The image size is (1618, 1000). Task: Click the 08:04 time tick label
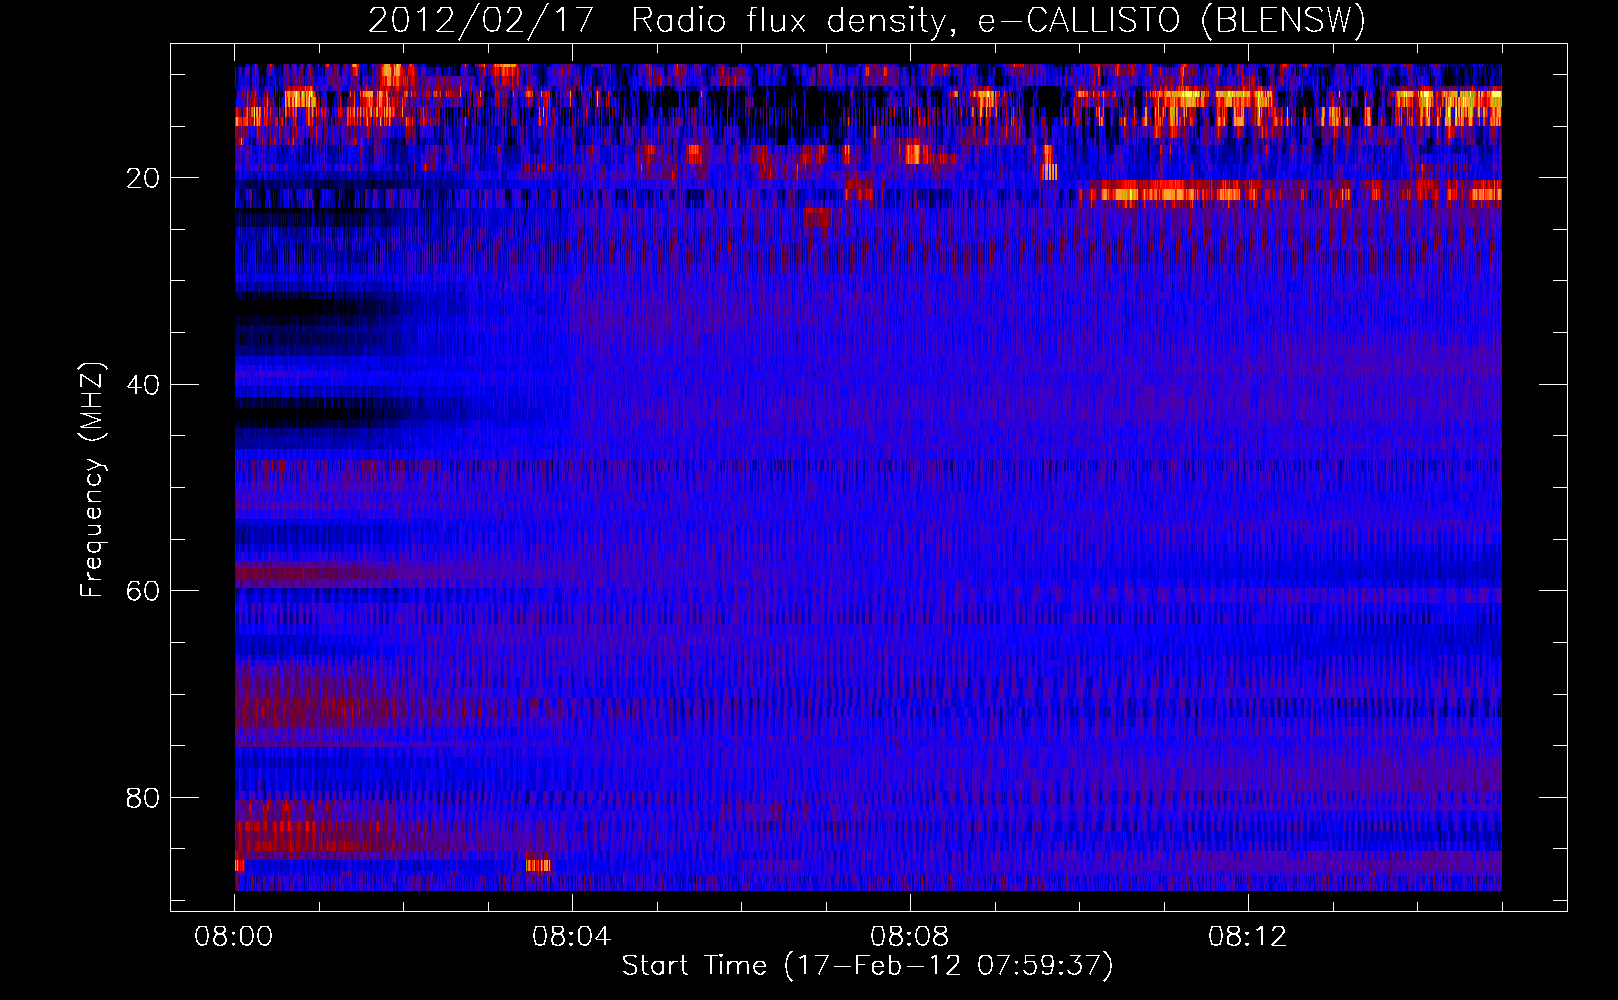click(572, 937)
